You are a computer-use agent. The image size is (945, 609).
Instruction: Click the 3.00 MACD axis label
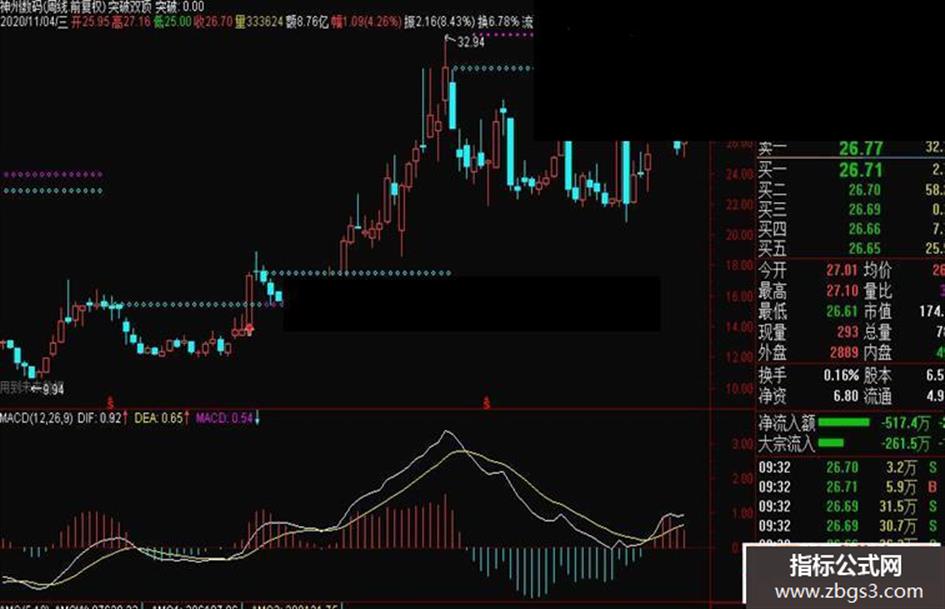pyautogui.click(x=743, y=444)
